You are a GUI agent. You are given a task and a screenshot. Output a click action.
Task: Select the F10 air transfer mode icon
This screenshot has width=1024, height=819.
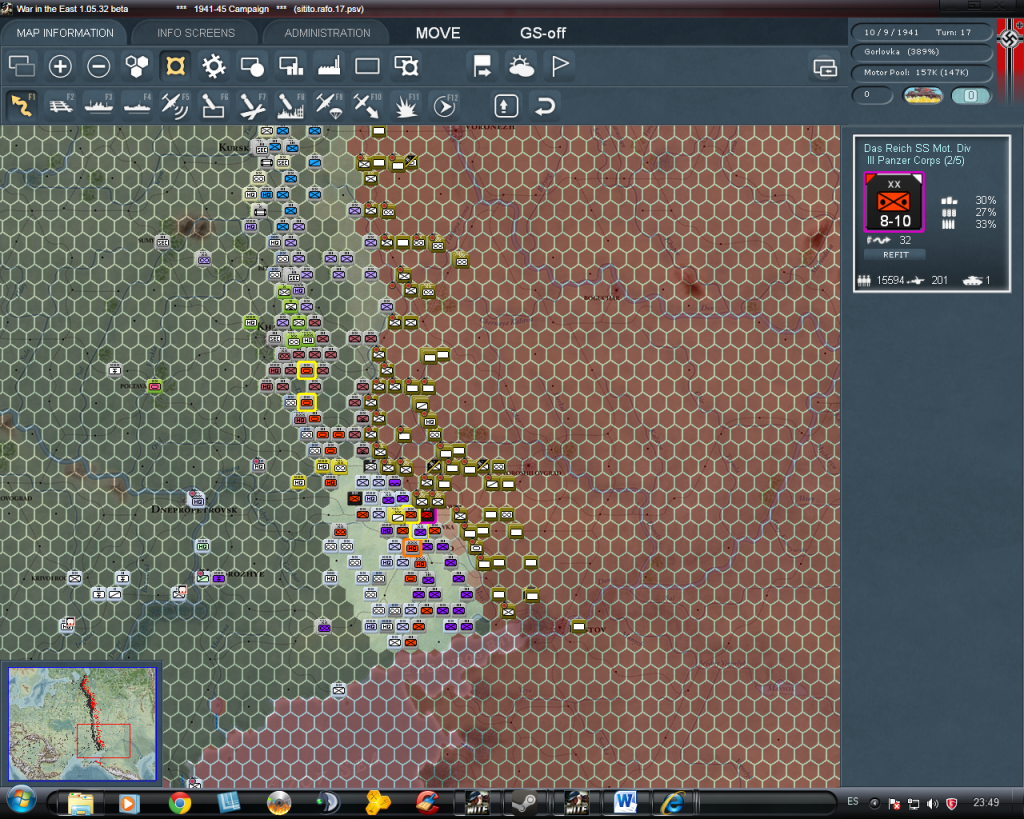tap(367, 105)
